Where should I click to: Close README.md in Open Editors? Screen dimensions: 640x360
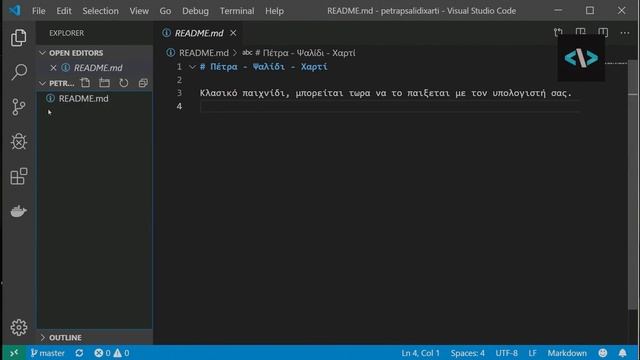click(x=53, y=68)
